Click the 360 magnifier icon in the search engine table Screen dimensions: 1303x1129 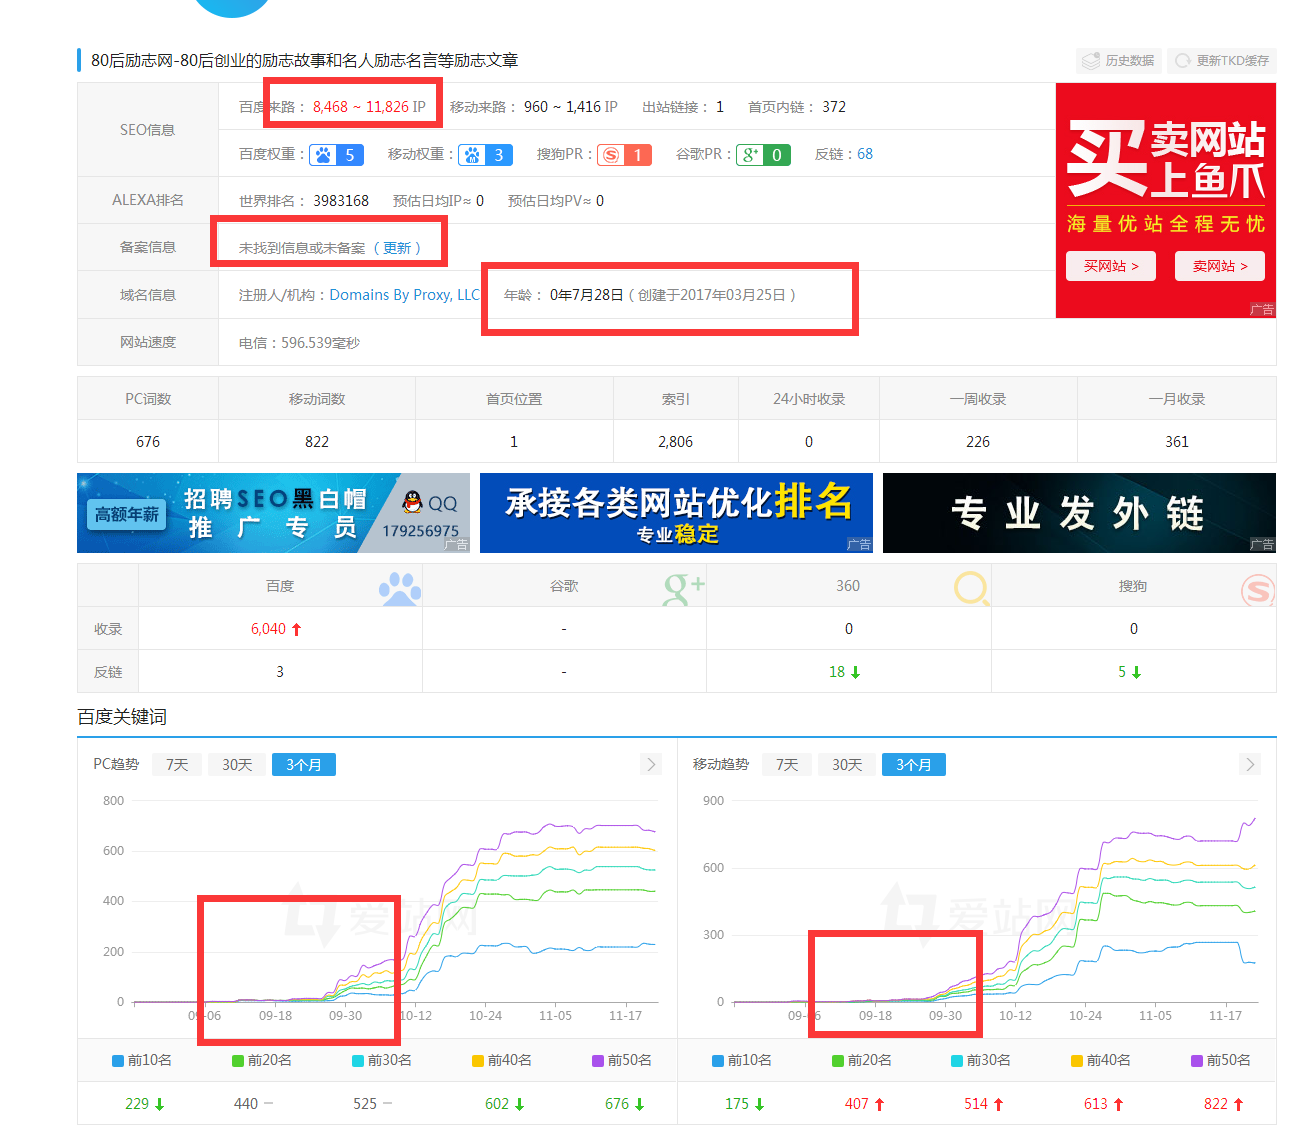tap(969, 589)
